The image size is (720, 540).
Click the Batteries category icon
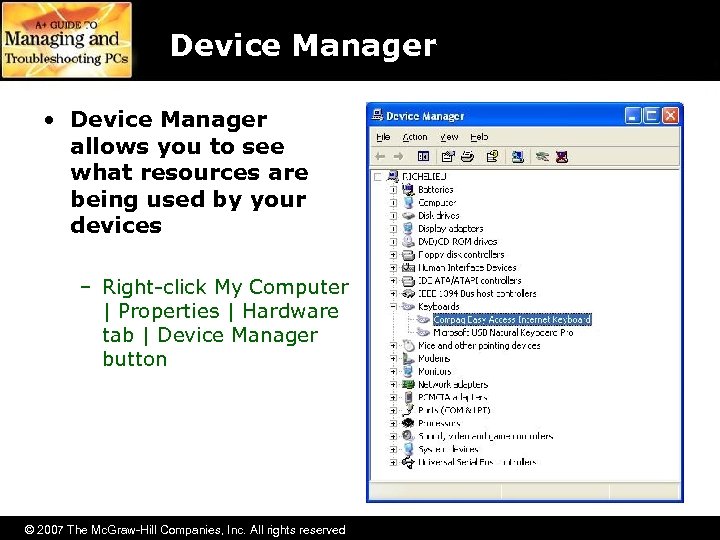click(x=408, y=189)
